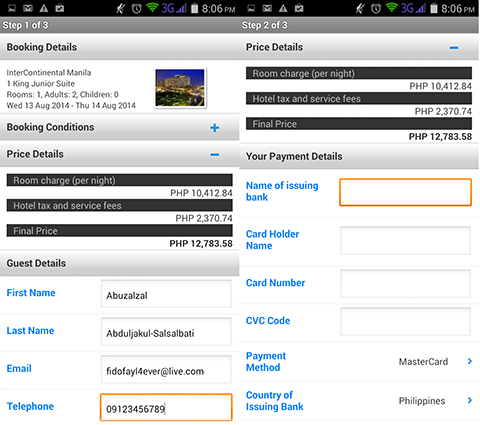Viewport: 480px width, 425px height.
Task: Click the Email field with fidofayl4ever@live.com
Action: pos(166,369)
